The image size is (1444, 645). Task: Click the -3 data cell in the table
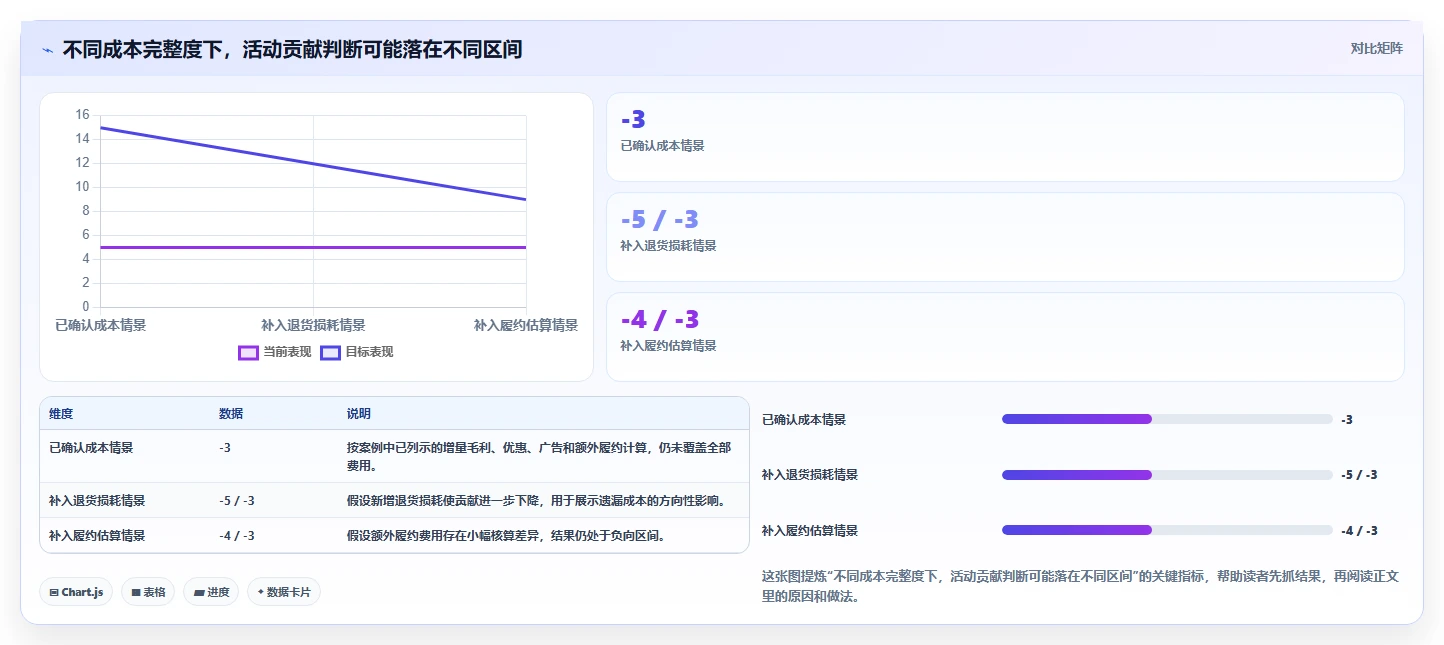[225, 448]
